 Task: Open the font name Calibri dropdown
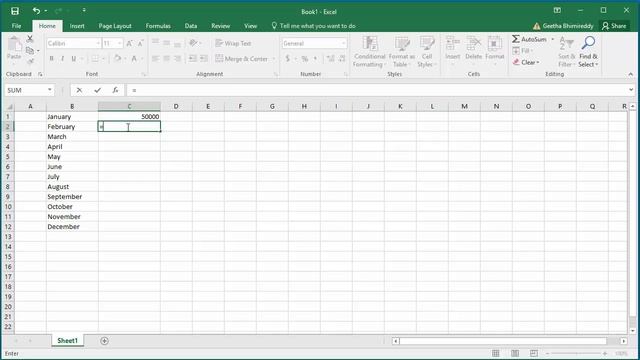[x=98, y=43]
